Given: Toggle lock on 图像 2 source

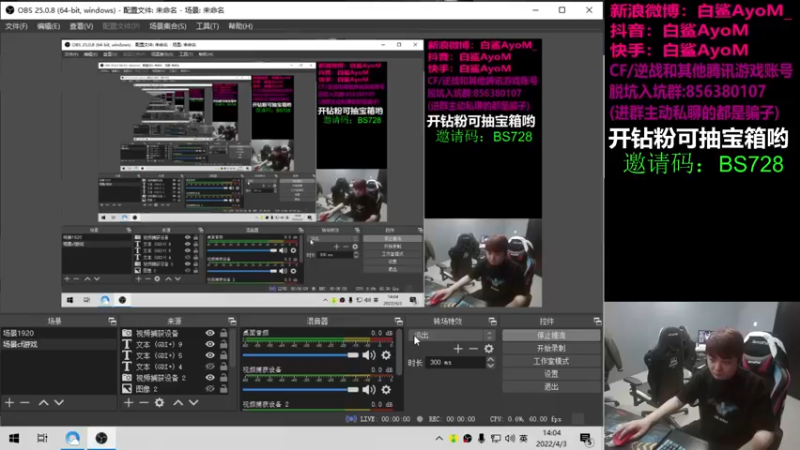Looking at the screenshot, I should tap(223, 389).
